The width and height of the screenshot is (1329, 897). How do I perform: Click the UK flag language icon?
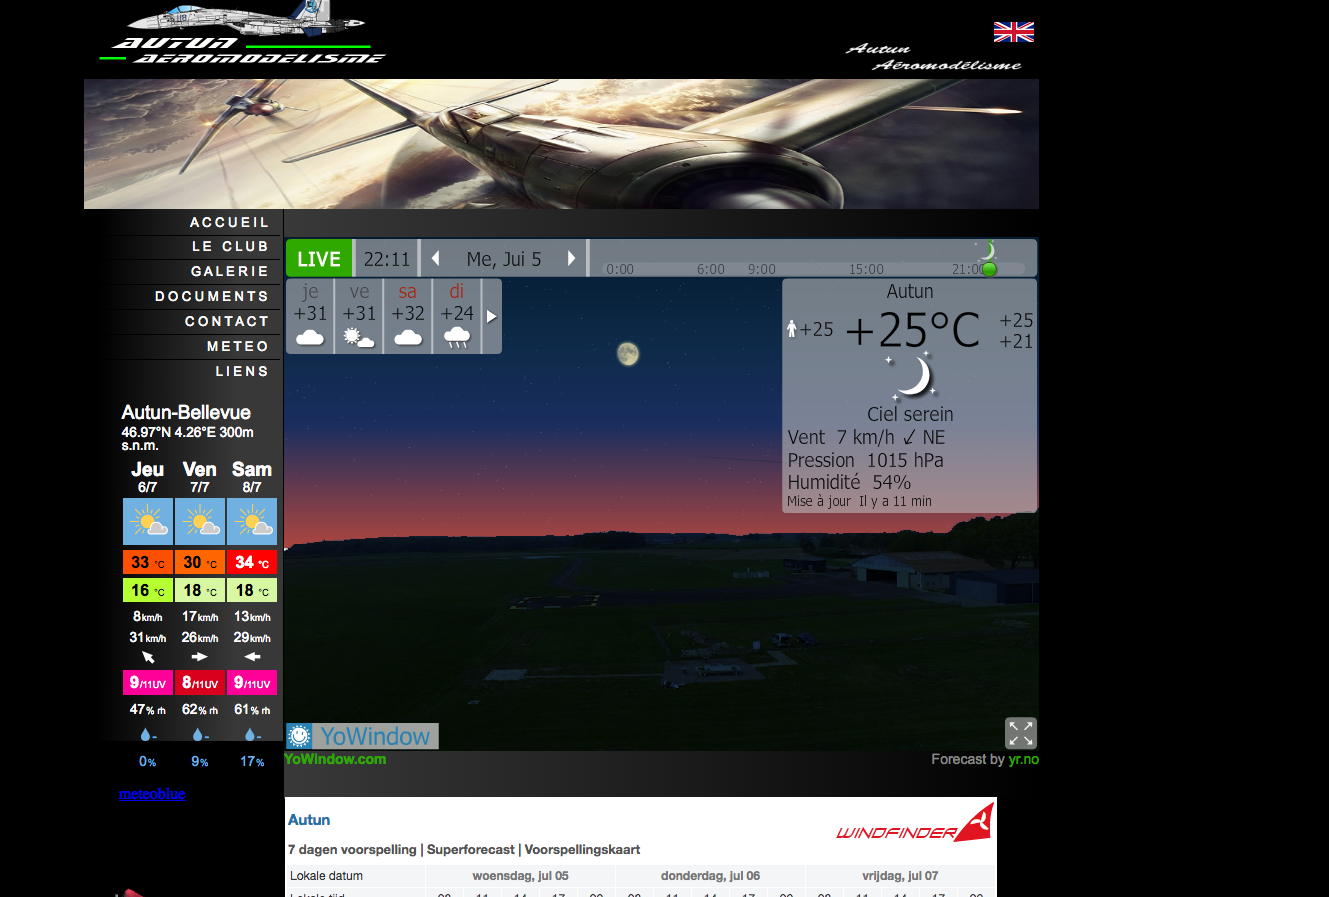(1013, 32)
